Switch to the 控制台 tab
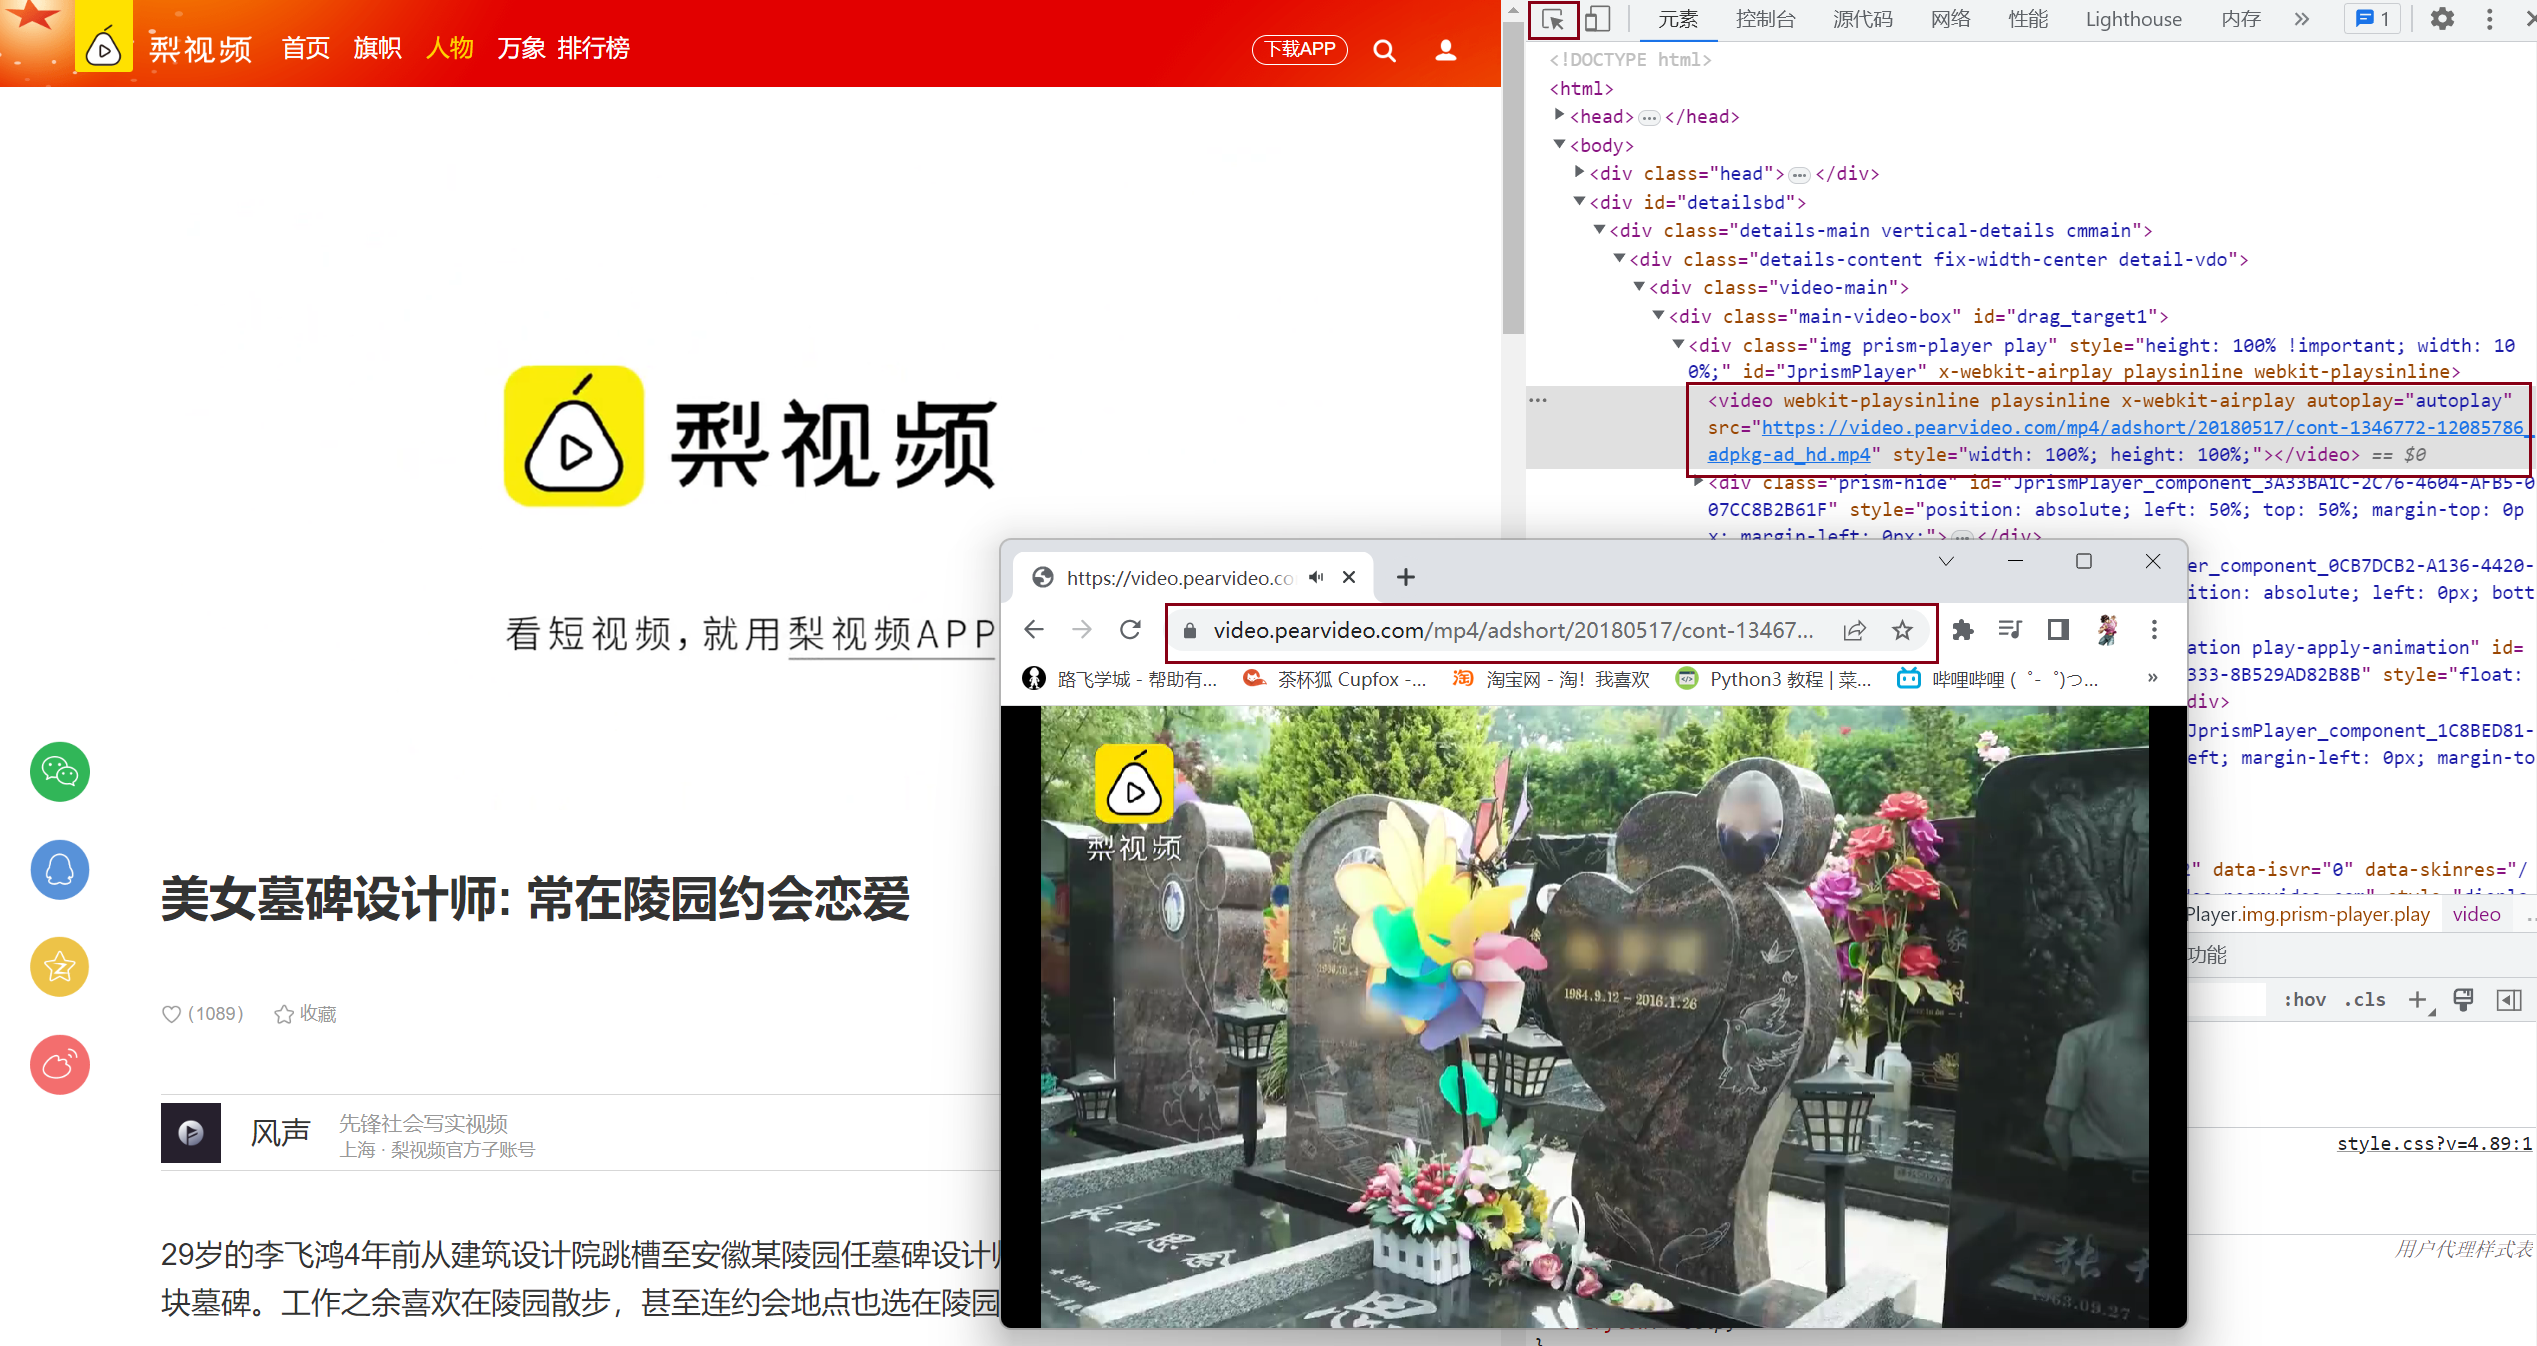This screenshot has width=2537, height=1346. [x=1765, y=19]
